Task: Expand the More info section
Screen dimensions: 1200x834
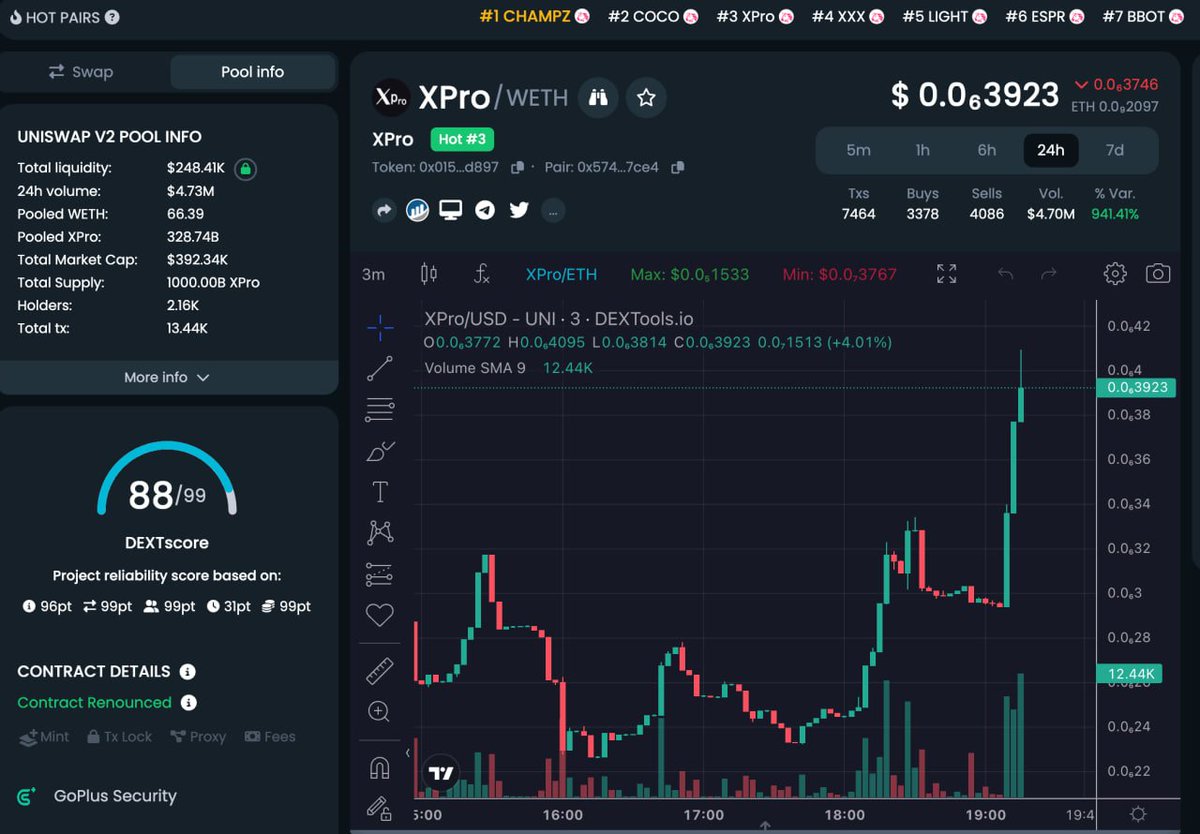Action: tap(168, 377)
